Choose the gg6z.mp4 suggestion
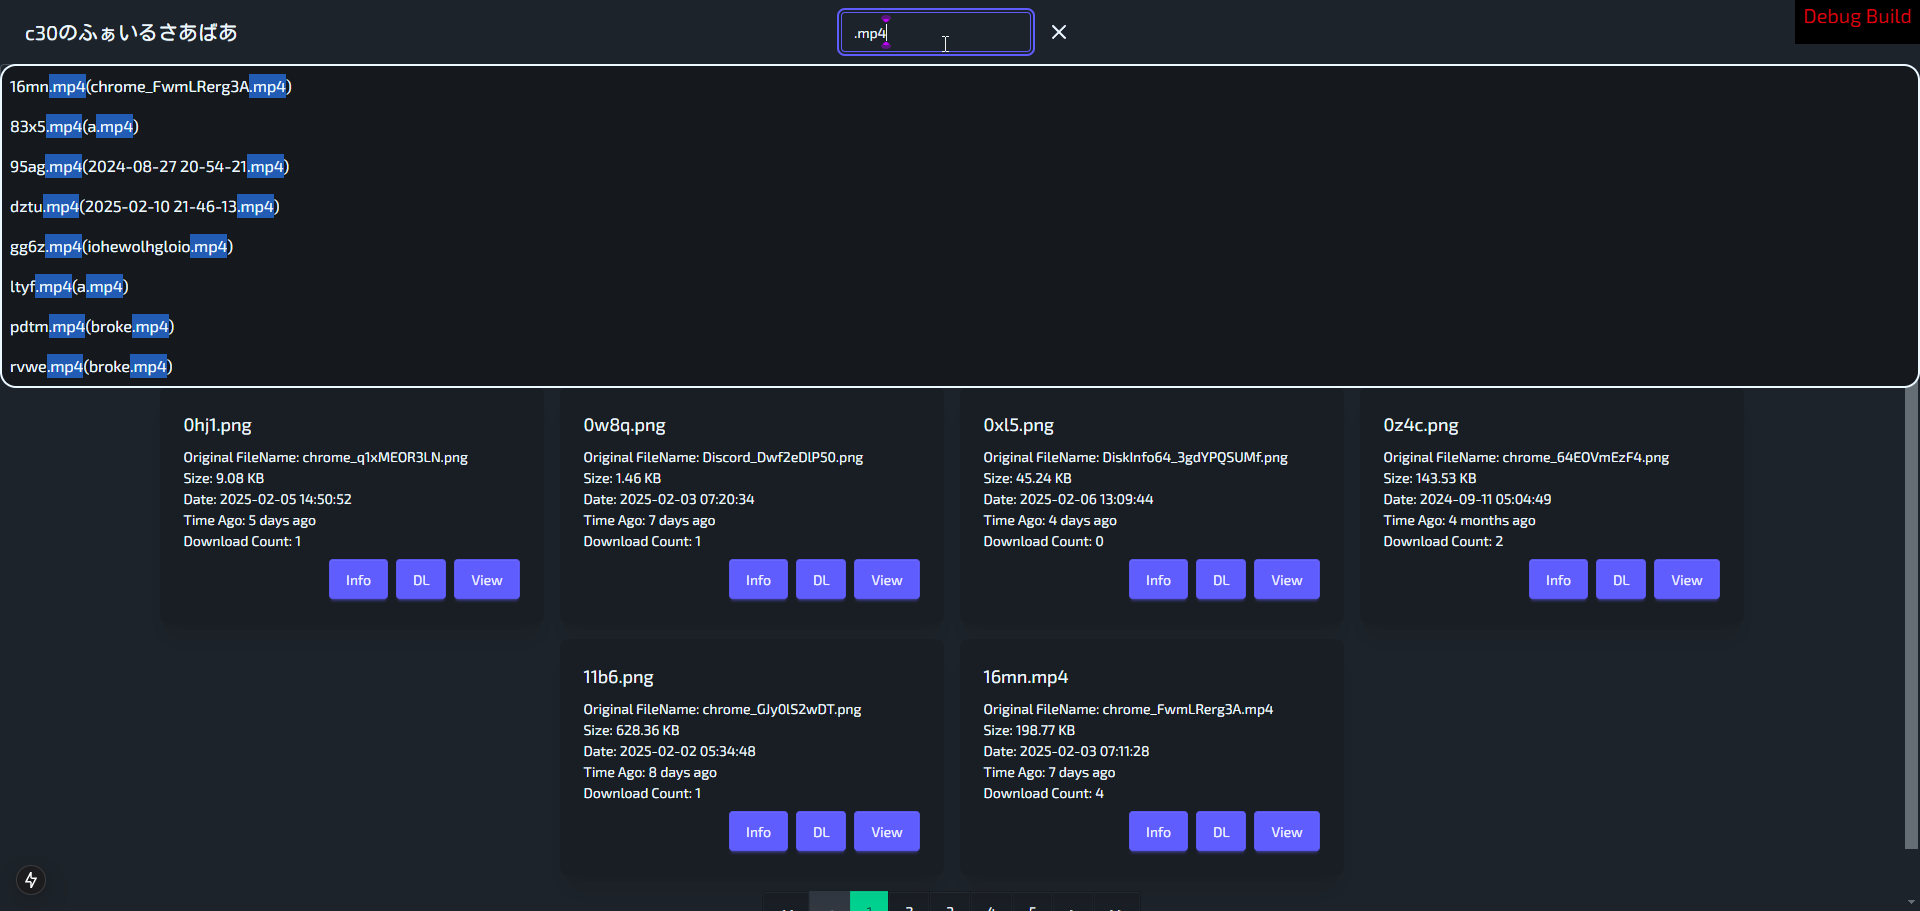Image resolution: width=1920 pixels, height=911 pixels. point(122,247)
